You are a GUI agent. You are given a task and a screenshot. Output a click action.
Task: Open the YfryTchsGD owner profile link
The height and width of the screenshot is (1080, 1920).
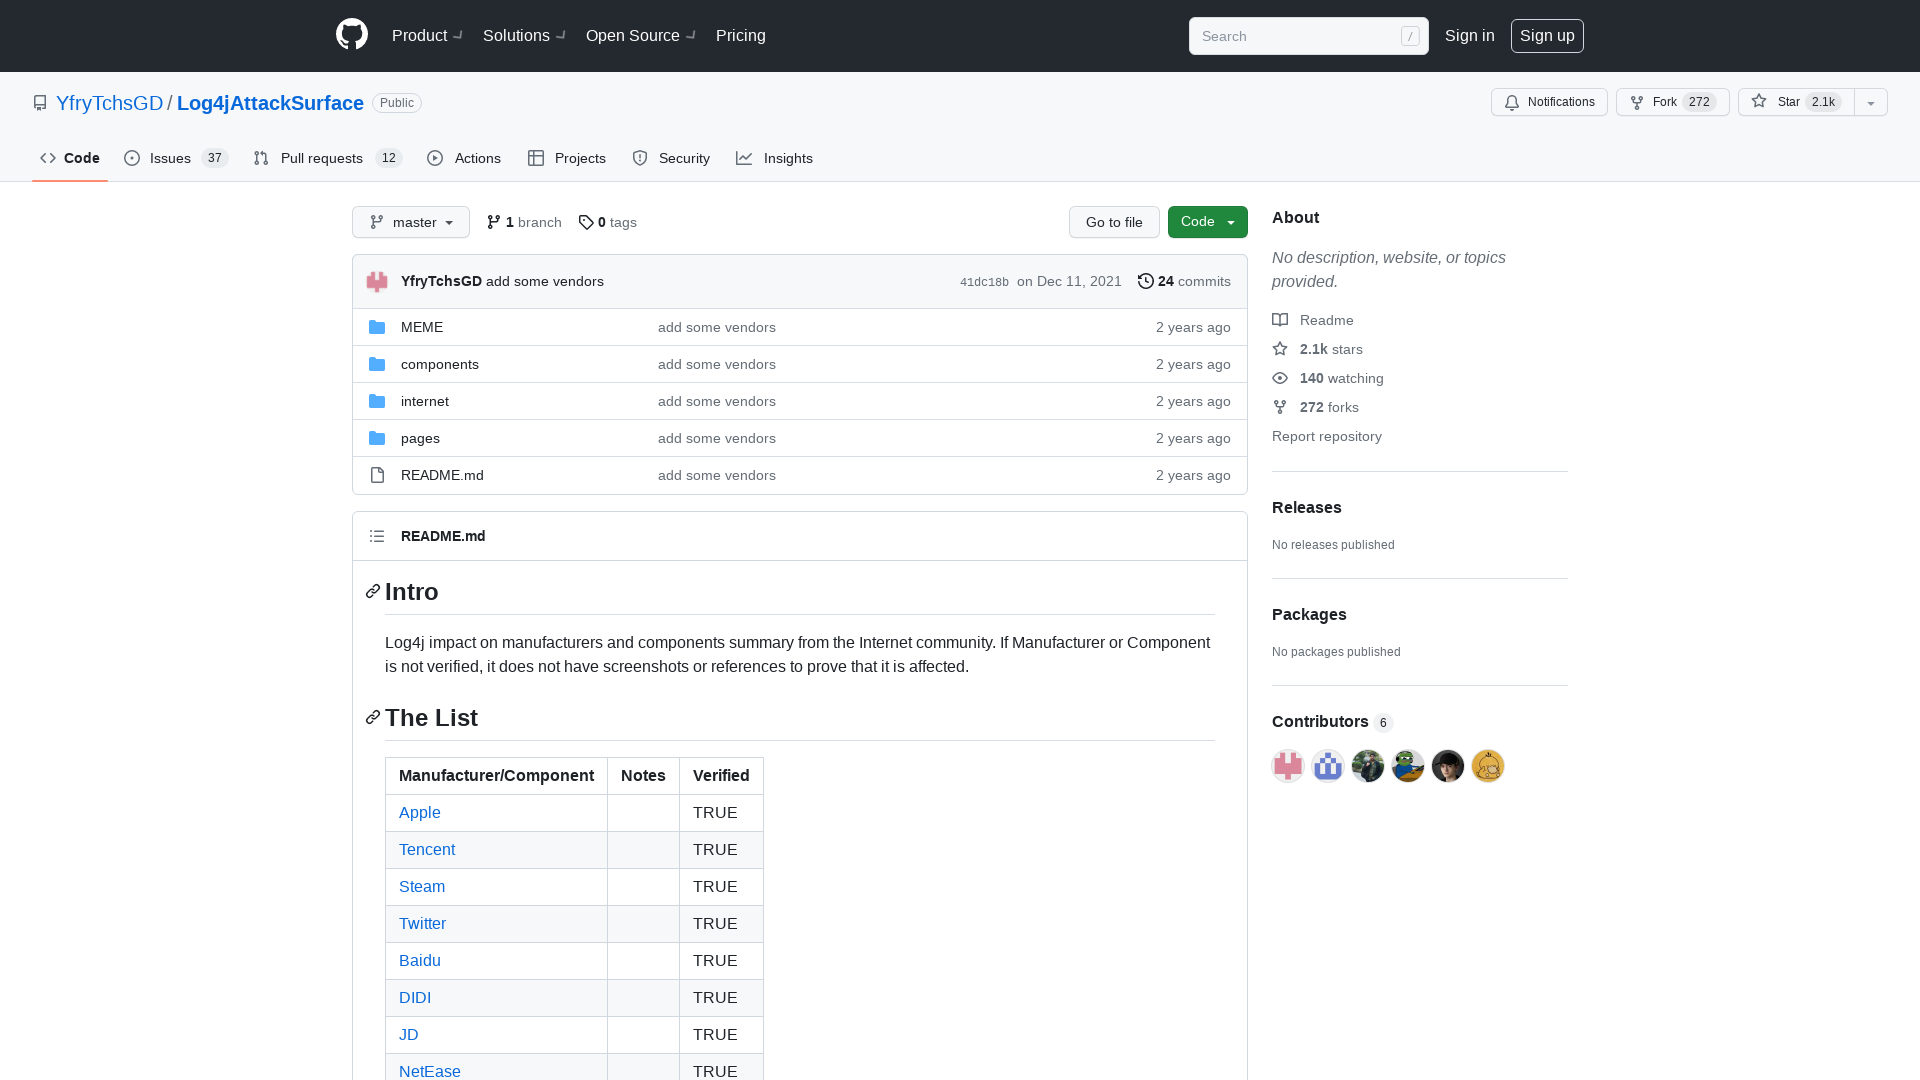click(109, 103)
